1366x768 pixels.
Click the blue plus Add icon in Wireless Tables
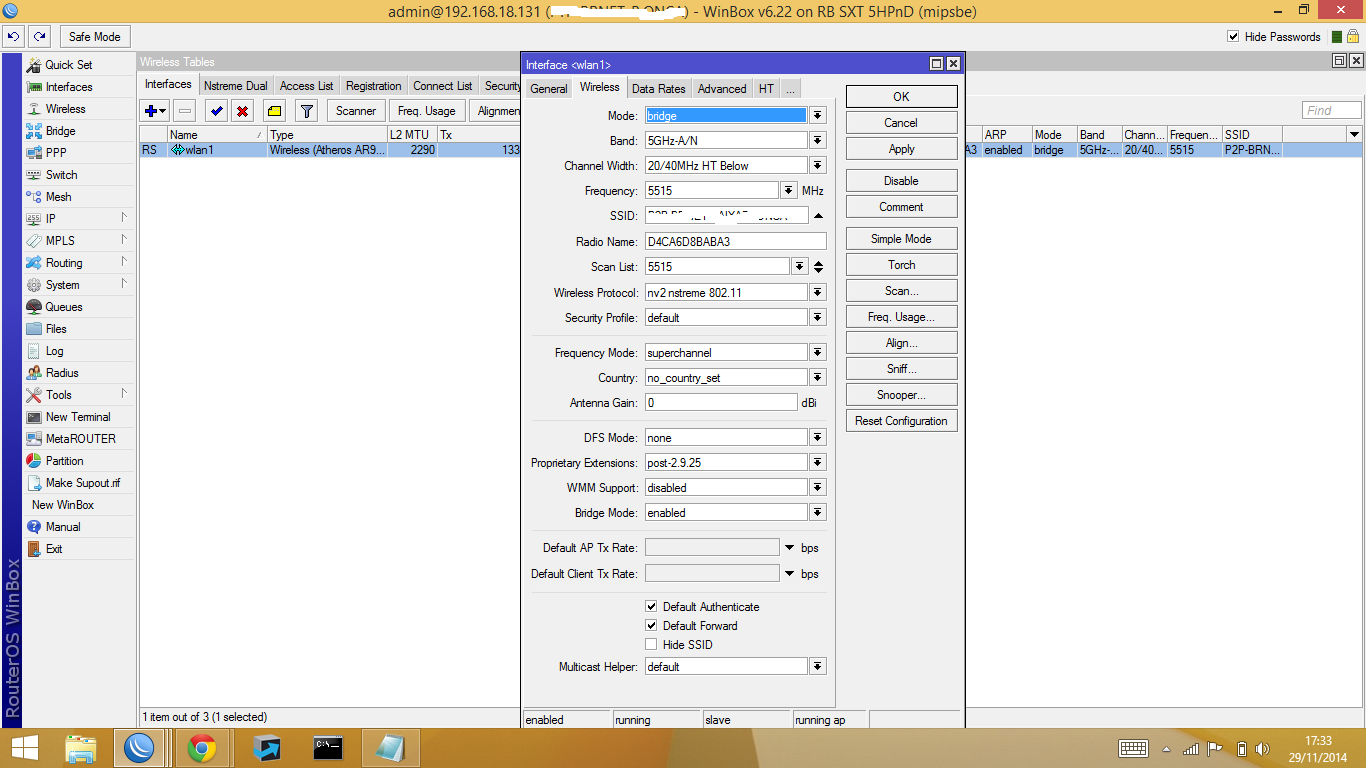click(155, 111)
